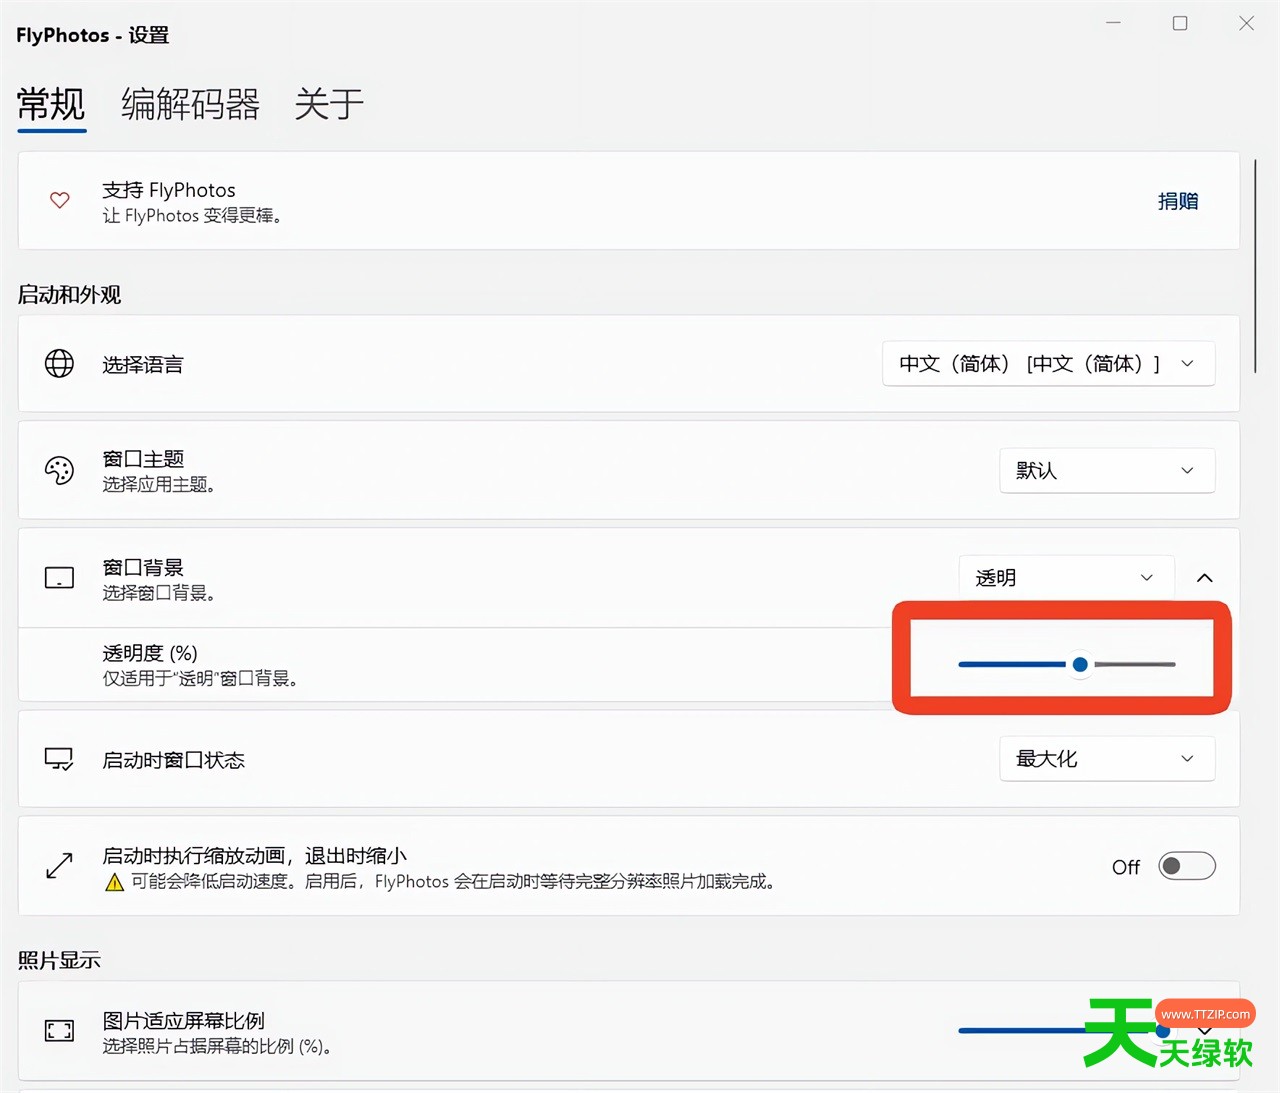The image size is (1280, 1093).
Task: Click the heart icon beside 支持 FlyPhotos
Action: click(60, 200)
